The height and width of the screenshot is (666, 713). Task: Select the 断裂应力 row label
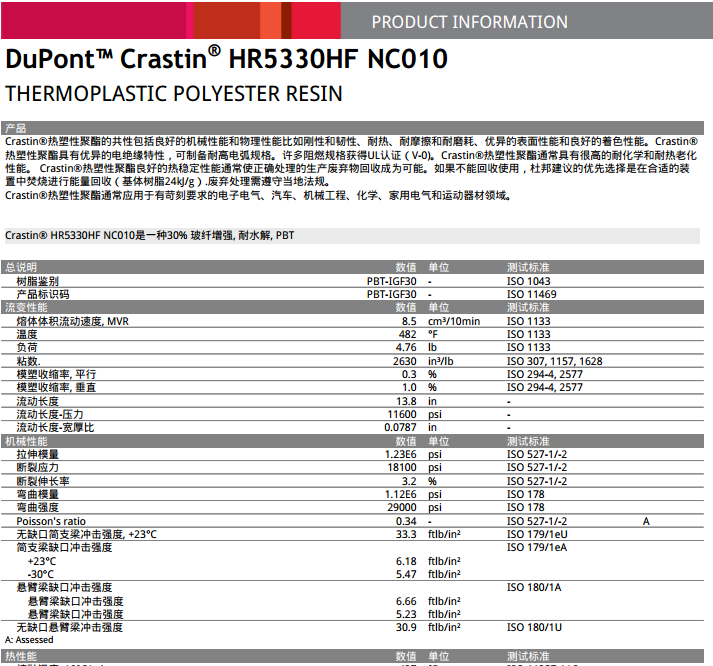point(37,467)
